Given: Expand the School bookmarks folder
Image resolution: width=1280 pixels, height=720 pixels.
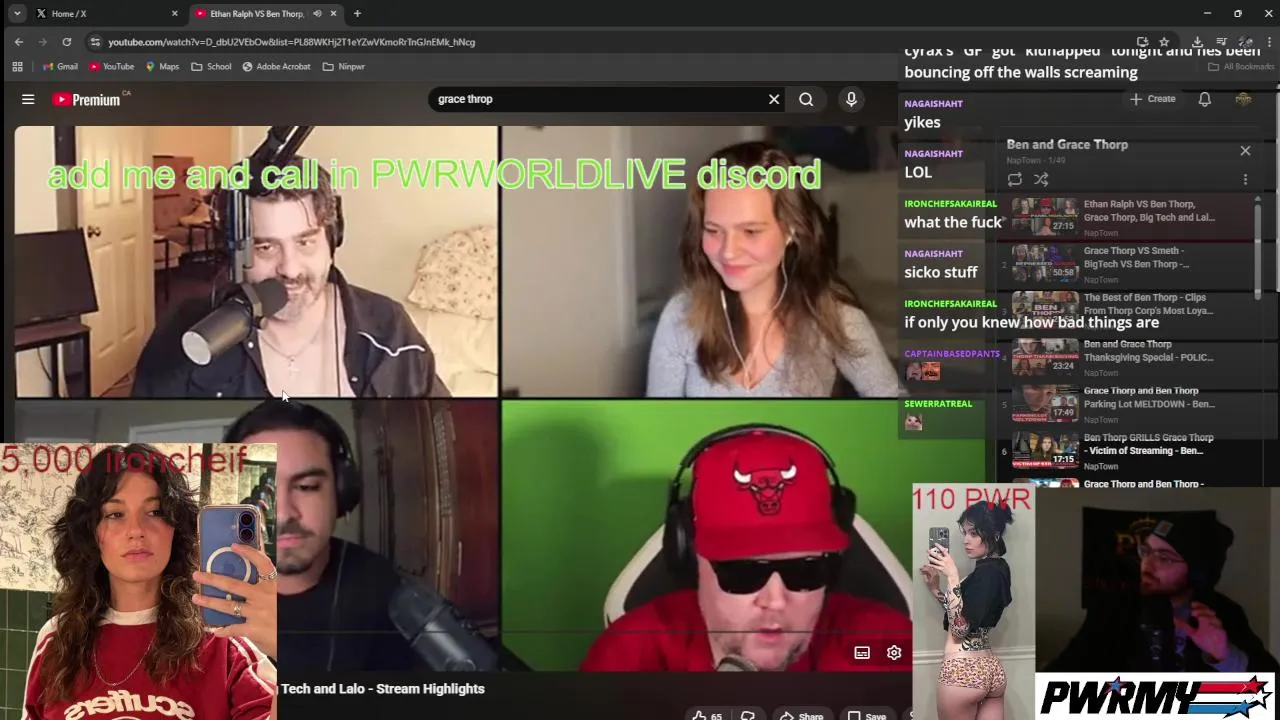Looking at the screenshot, I should [211, 66].
